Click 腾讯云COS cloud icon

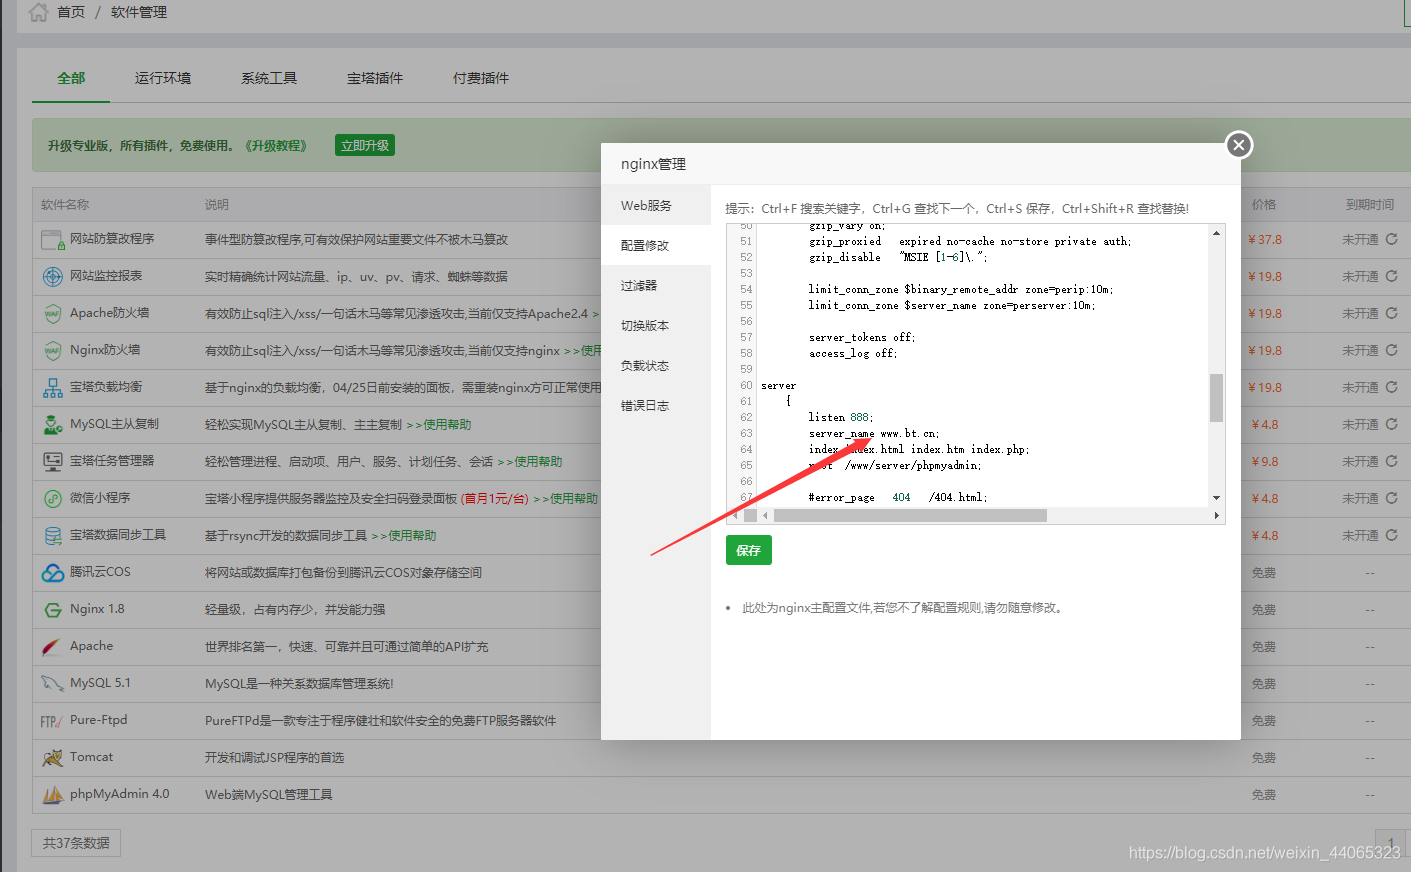click(52, 573)
